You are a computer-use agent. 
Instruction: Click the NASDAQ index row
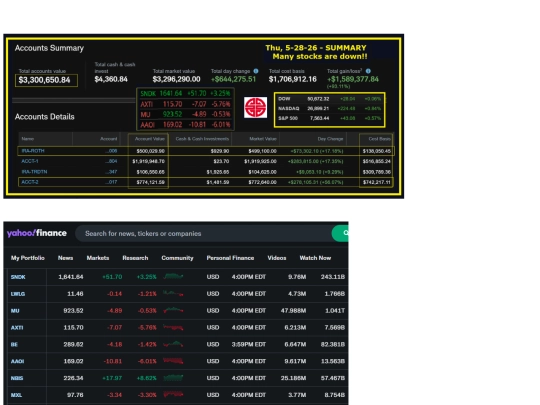click(x=330, y=108)
